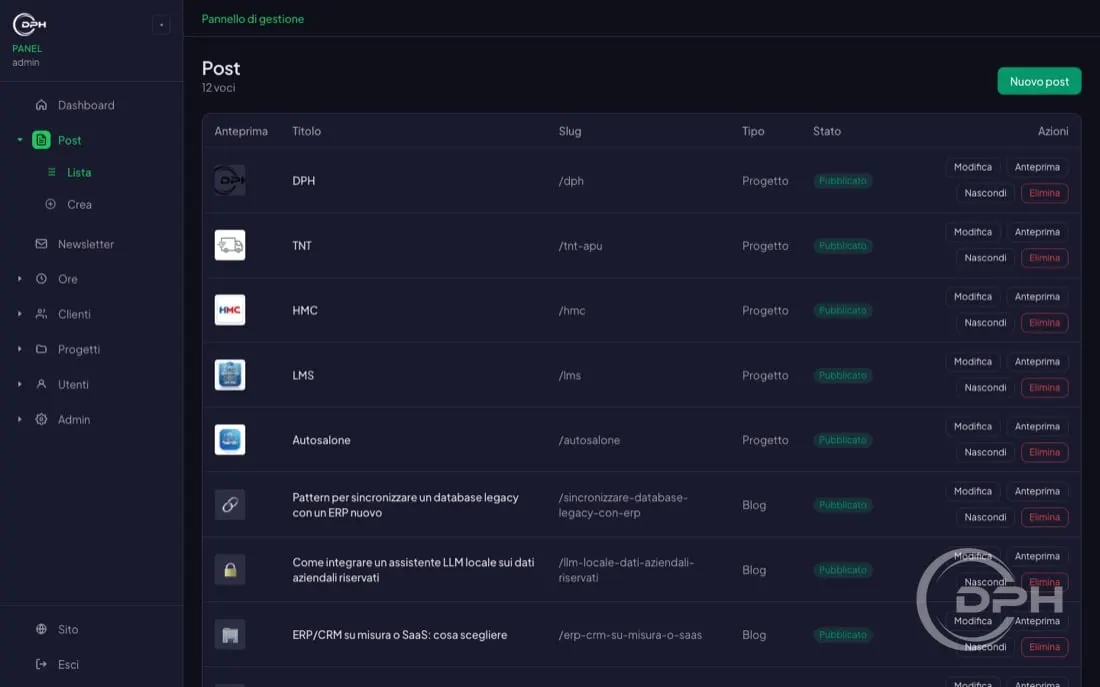The height and width of the screenshot is (687, 1100).
Task: Click the TNT truck thumbnail
Action: 229,245
